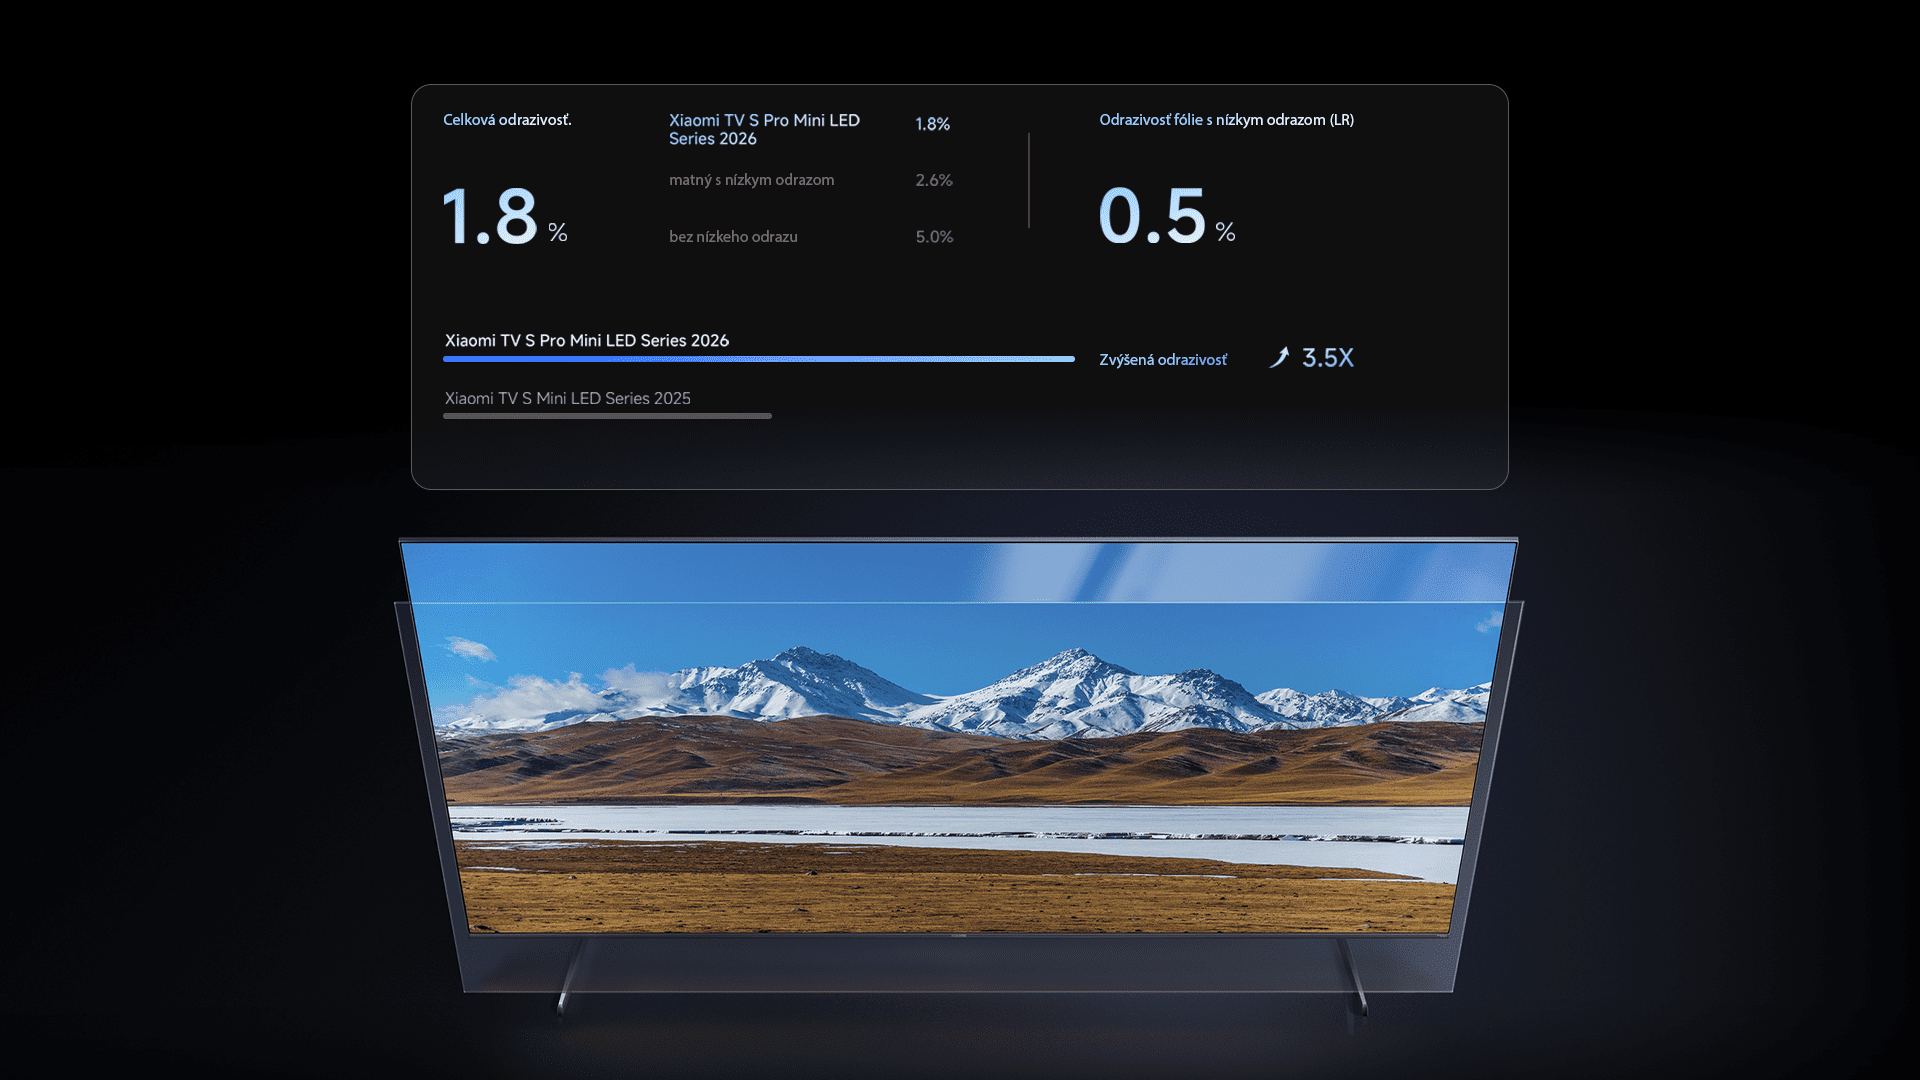Click the grey Xiaomi TV S 2025 bar
Screen dimensions: 1920x1080
point(607,416)
